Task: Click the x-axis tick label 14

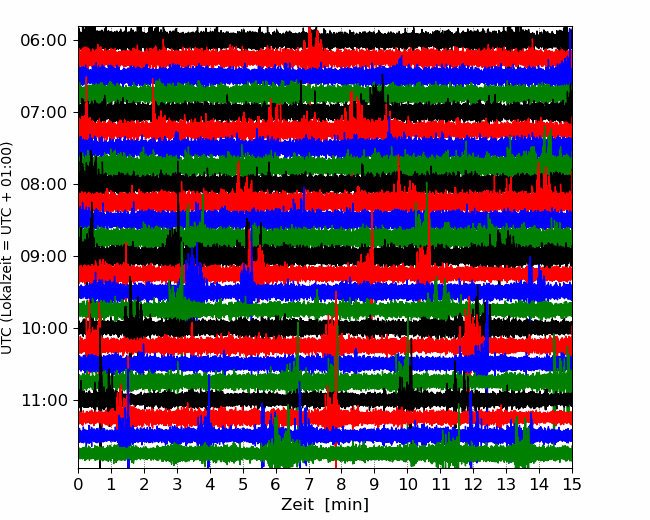Action: click(539, 484)
